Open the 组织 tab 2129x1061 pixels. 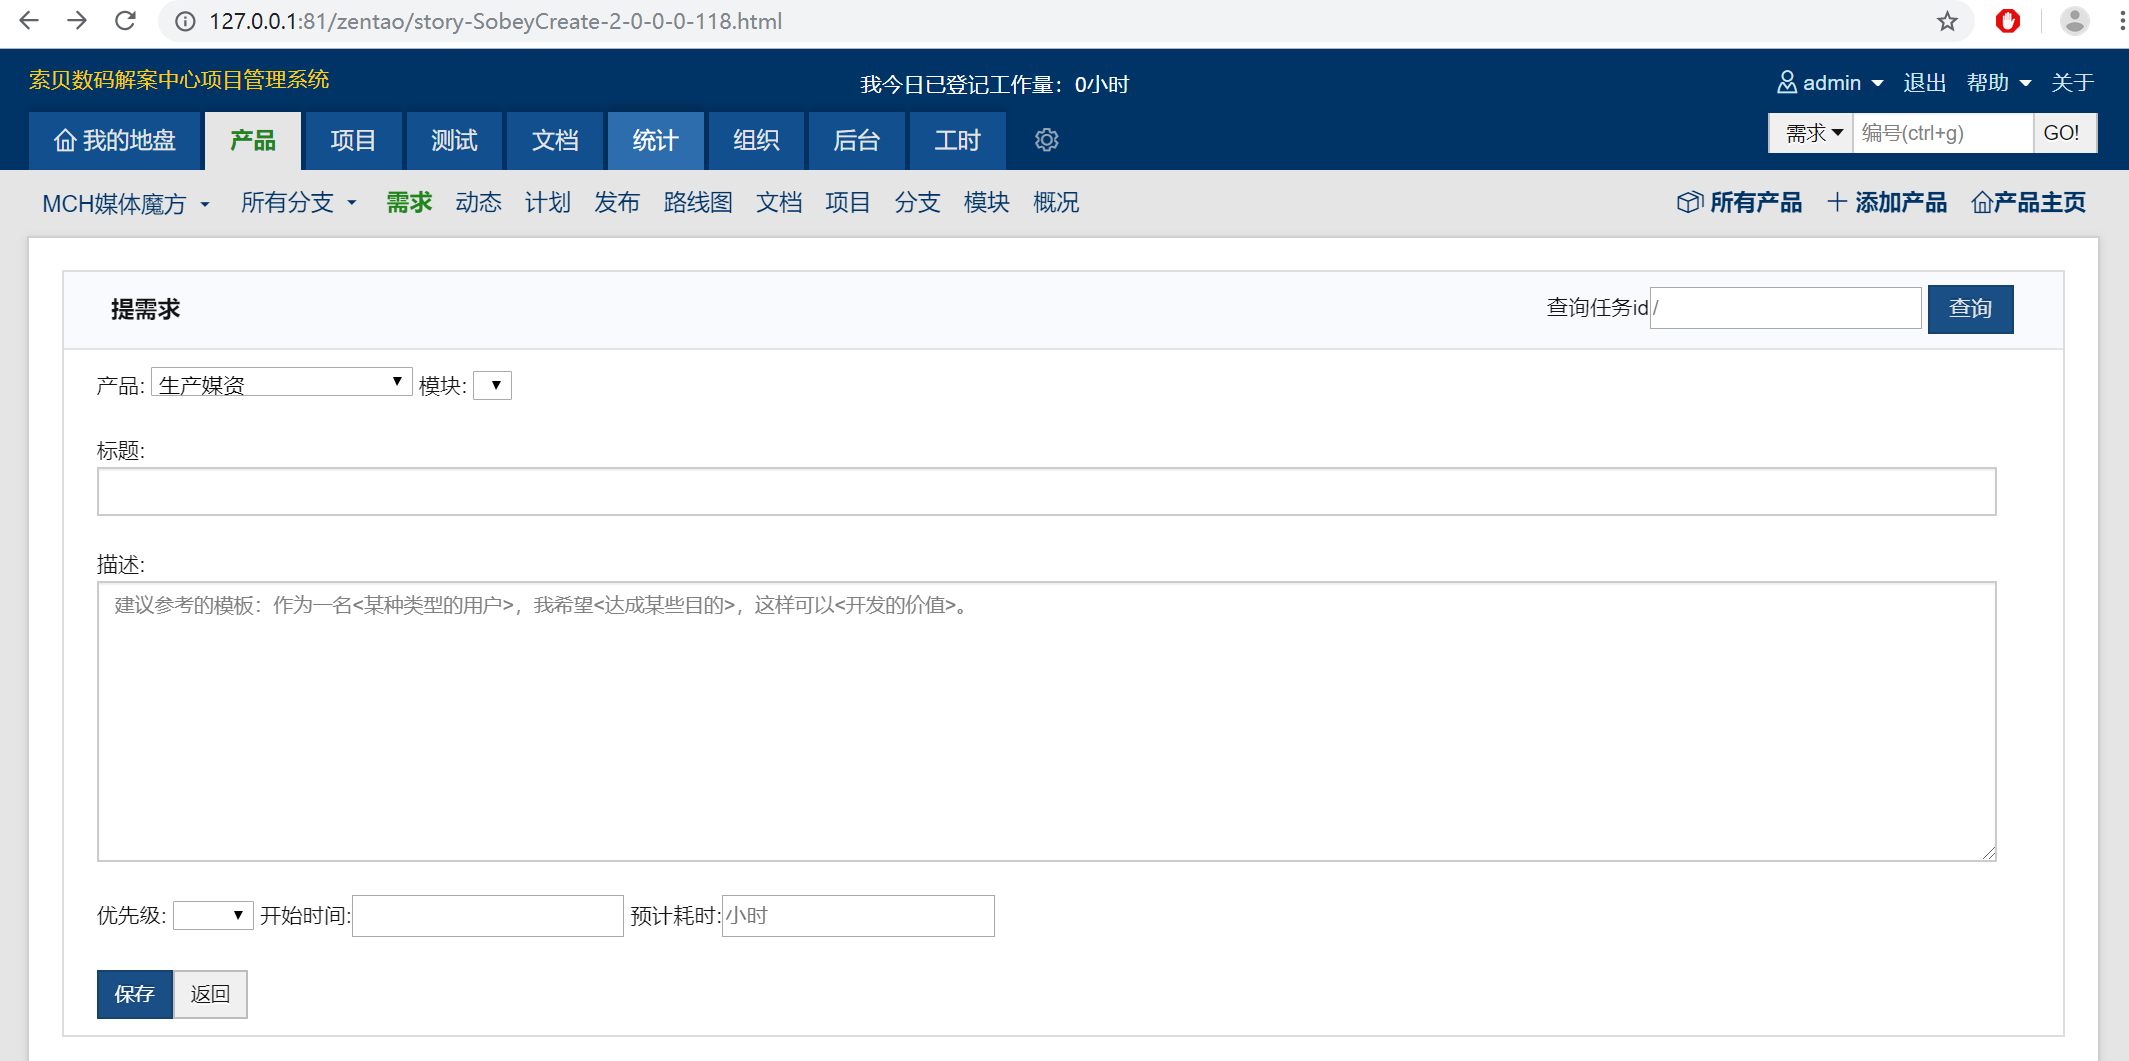pos(756,141)
